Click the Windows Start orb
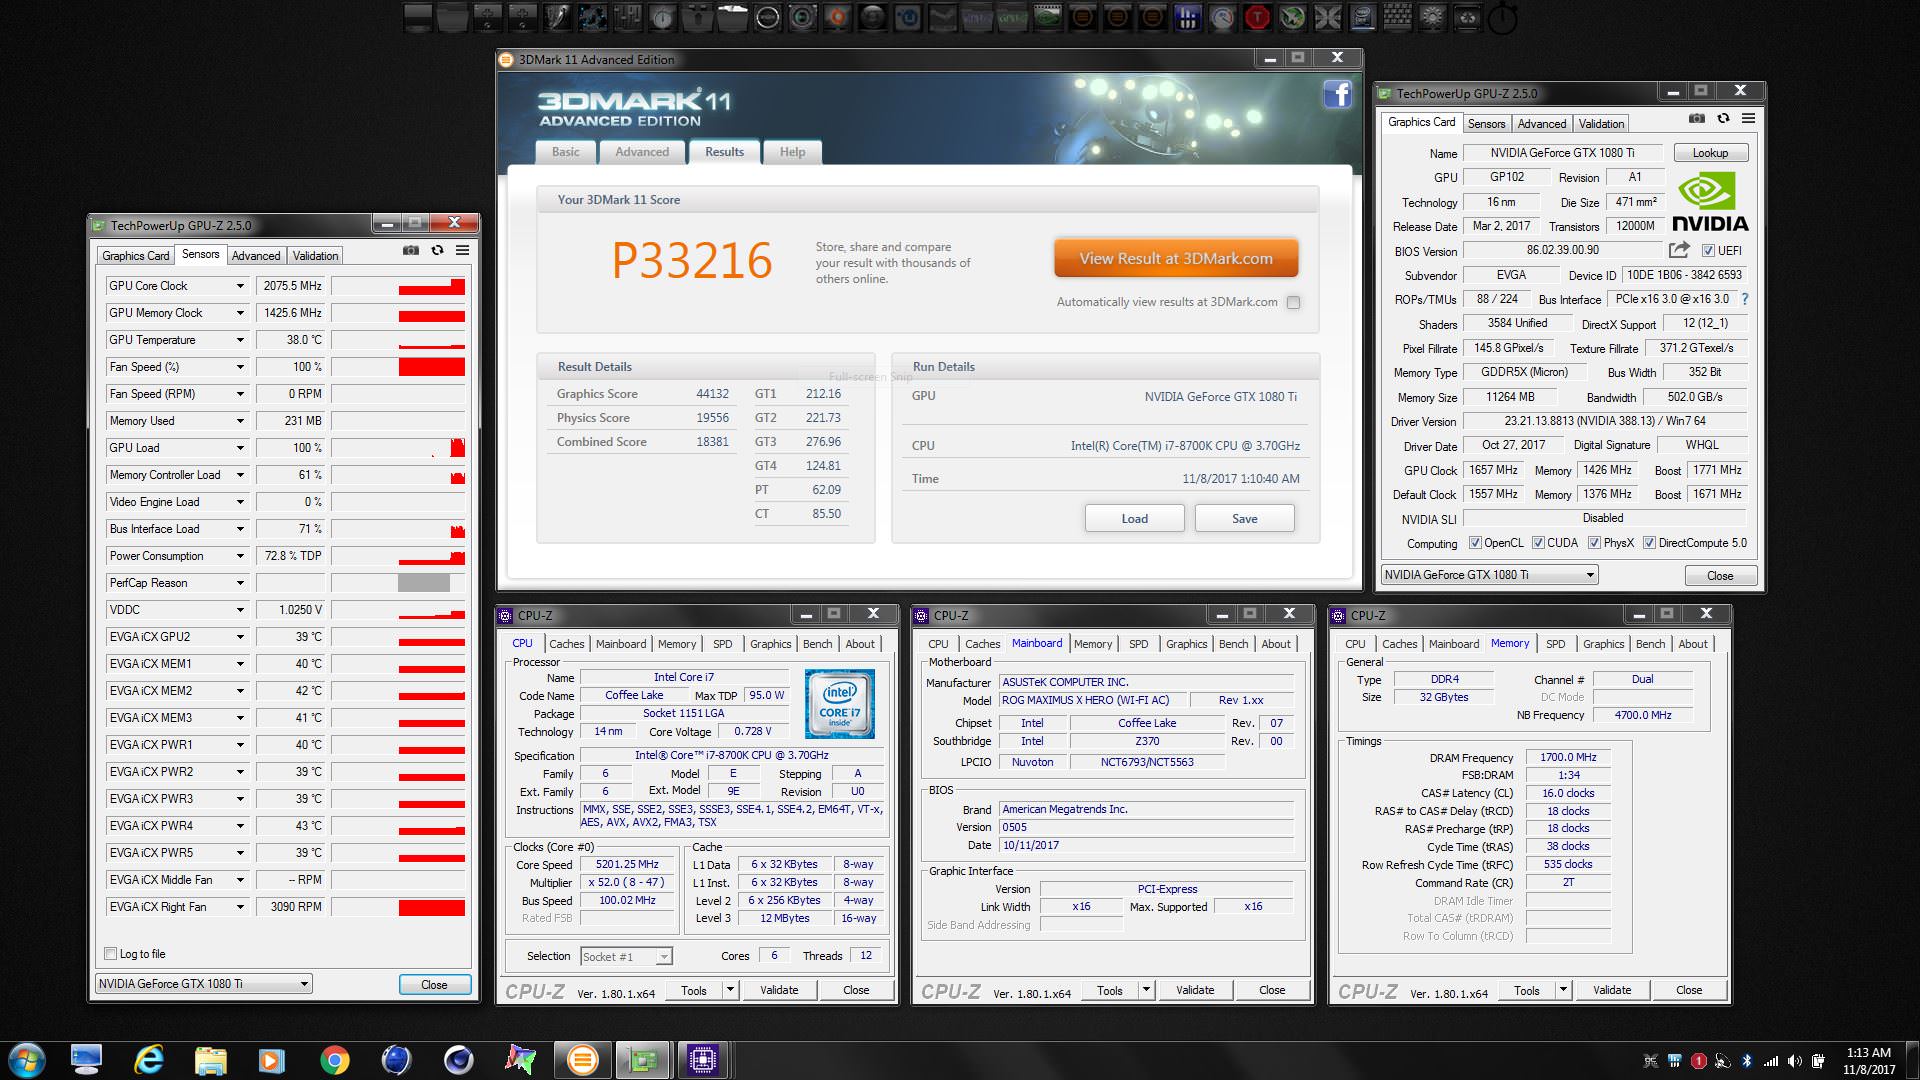This screenshot has width=1920, height=1080. 27,1060
